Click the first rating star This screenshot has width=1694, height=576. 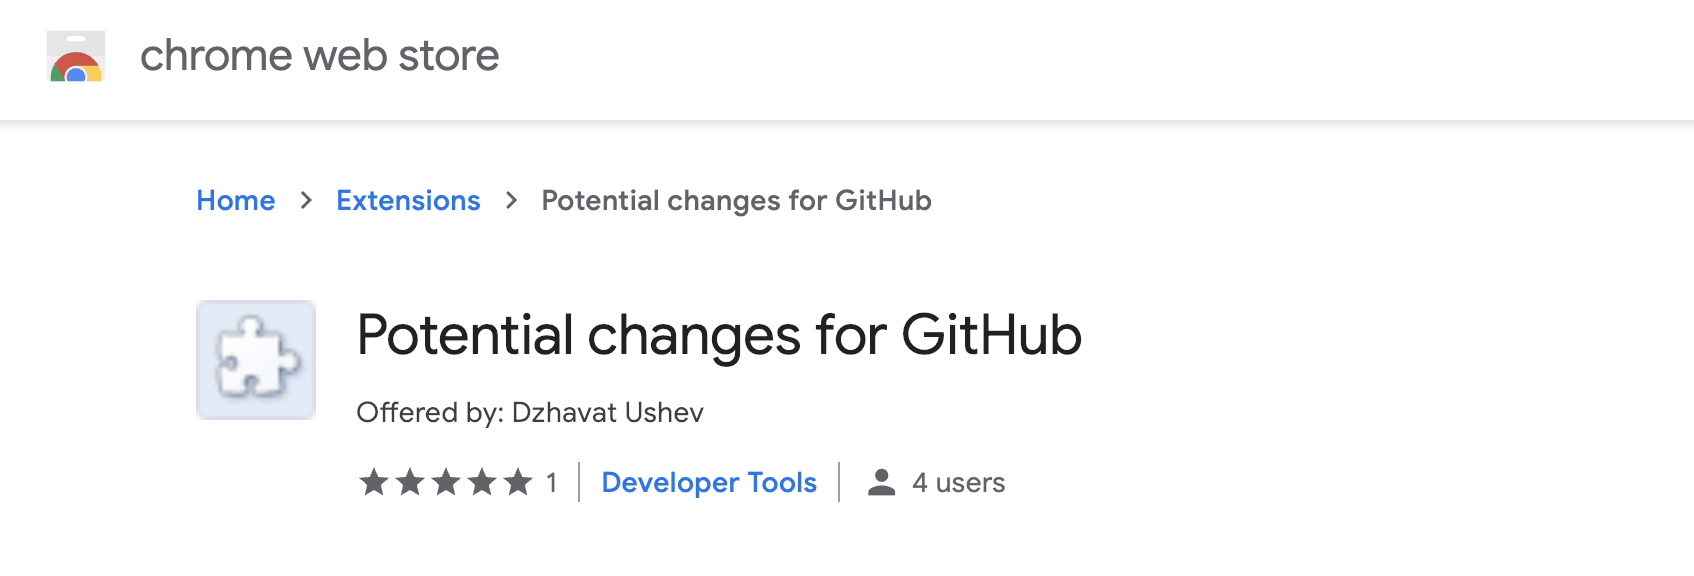pyautogui.click(x=374, y=483)
